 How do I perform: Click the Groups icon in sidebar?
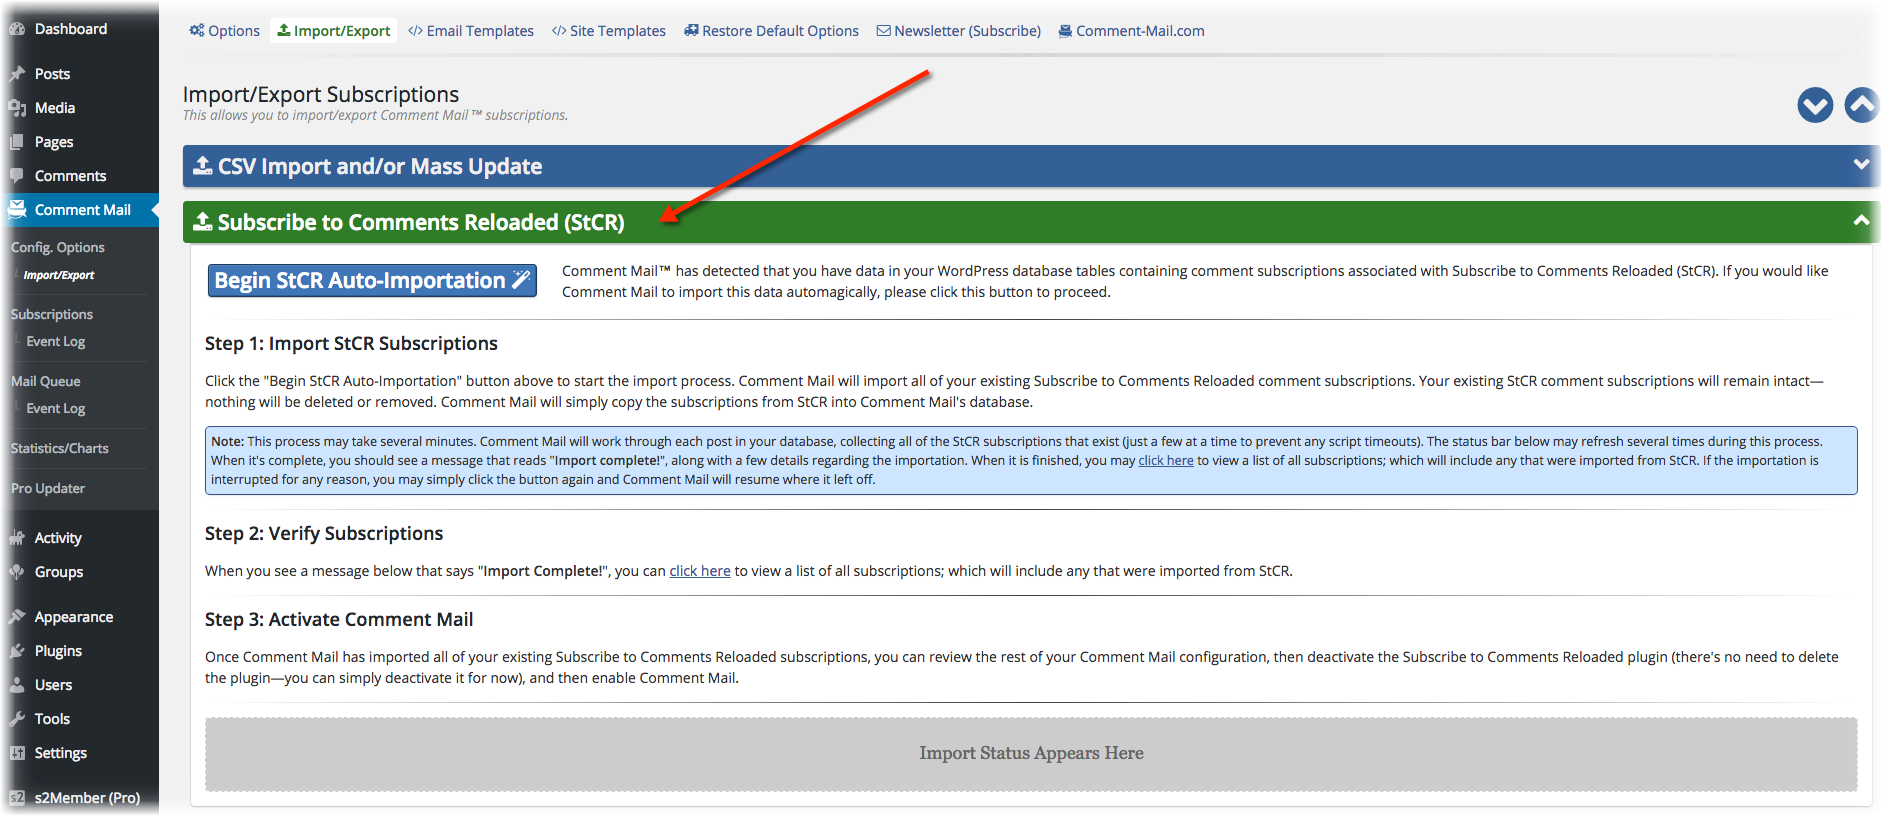[17, 572]
